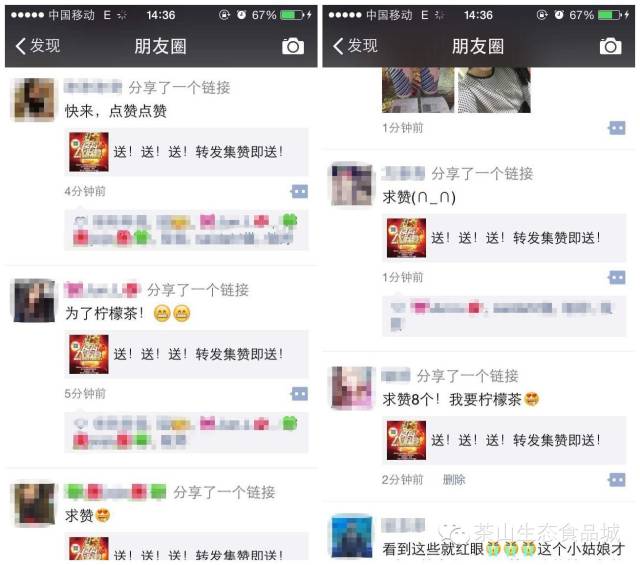Tap the camera icon in left screen header
640x565 pixels.
click(x=293, y=46)
